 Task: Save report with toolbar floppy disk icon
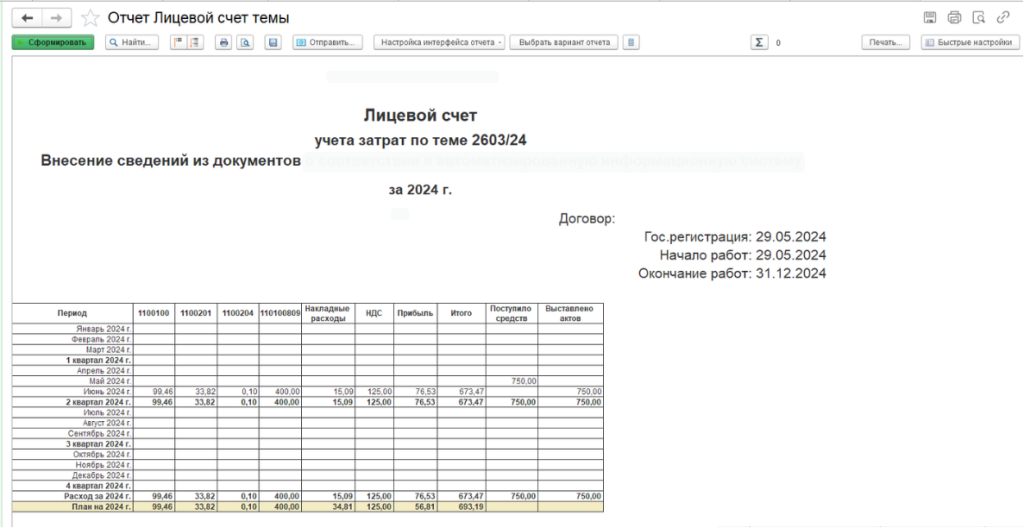pyautogui.click(x=273, y=42)
